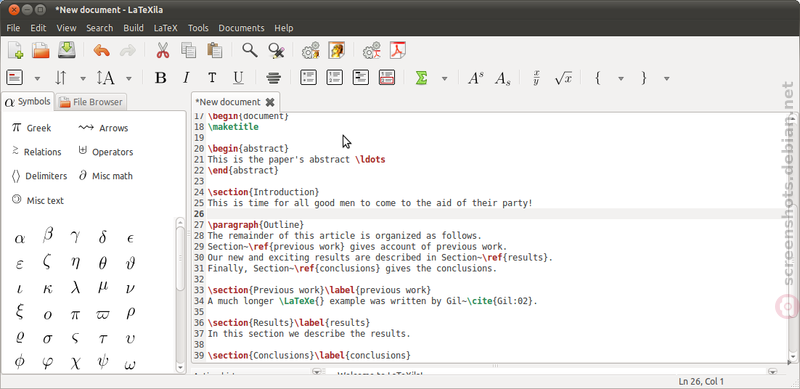Click the \maketitle command on line 18
Screen dimensions: 800x389
(233, 127)
